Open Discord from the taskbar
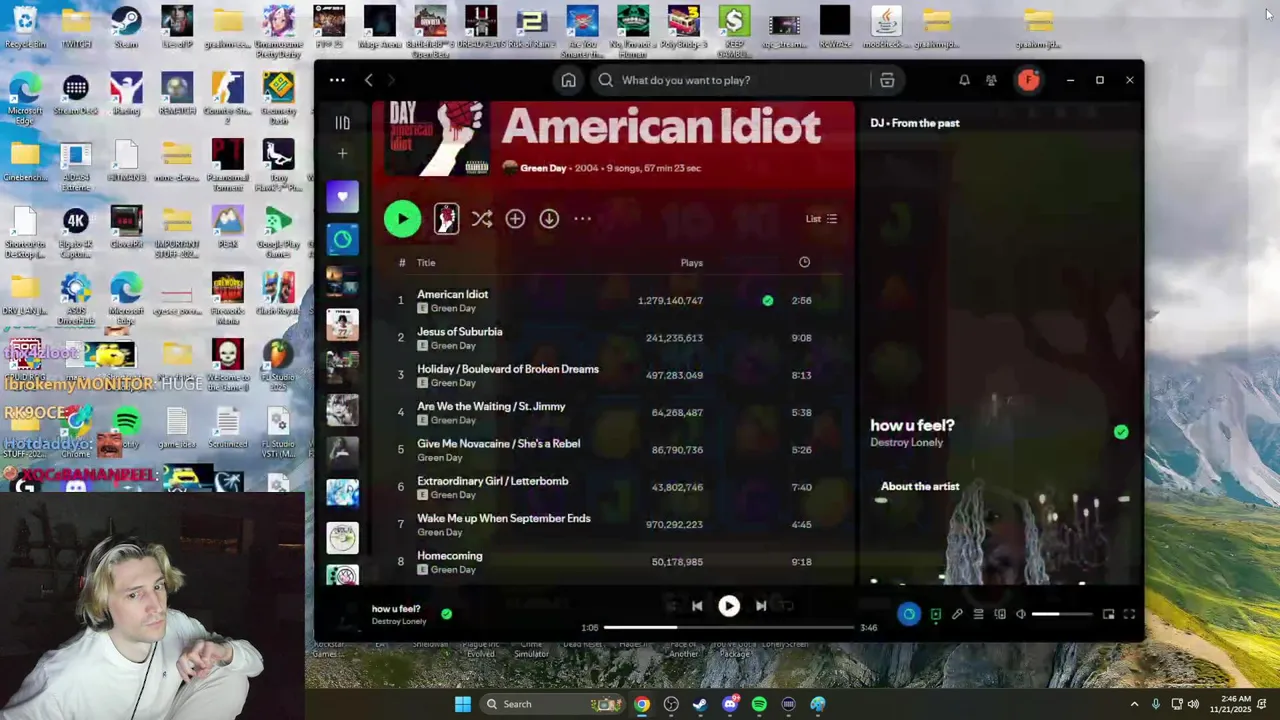 pyautogui.click(x=730, y=704)
